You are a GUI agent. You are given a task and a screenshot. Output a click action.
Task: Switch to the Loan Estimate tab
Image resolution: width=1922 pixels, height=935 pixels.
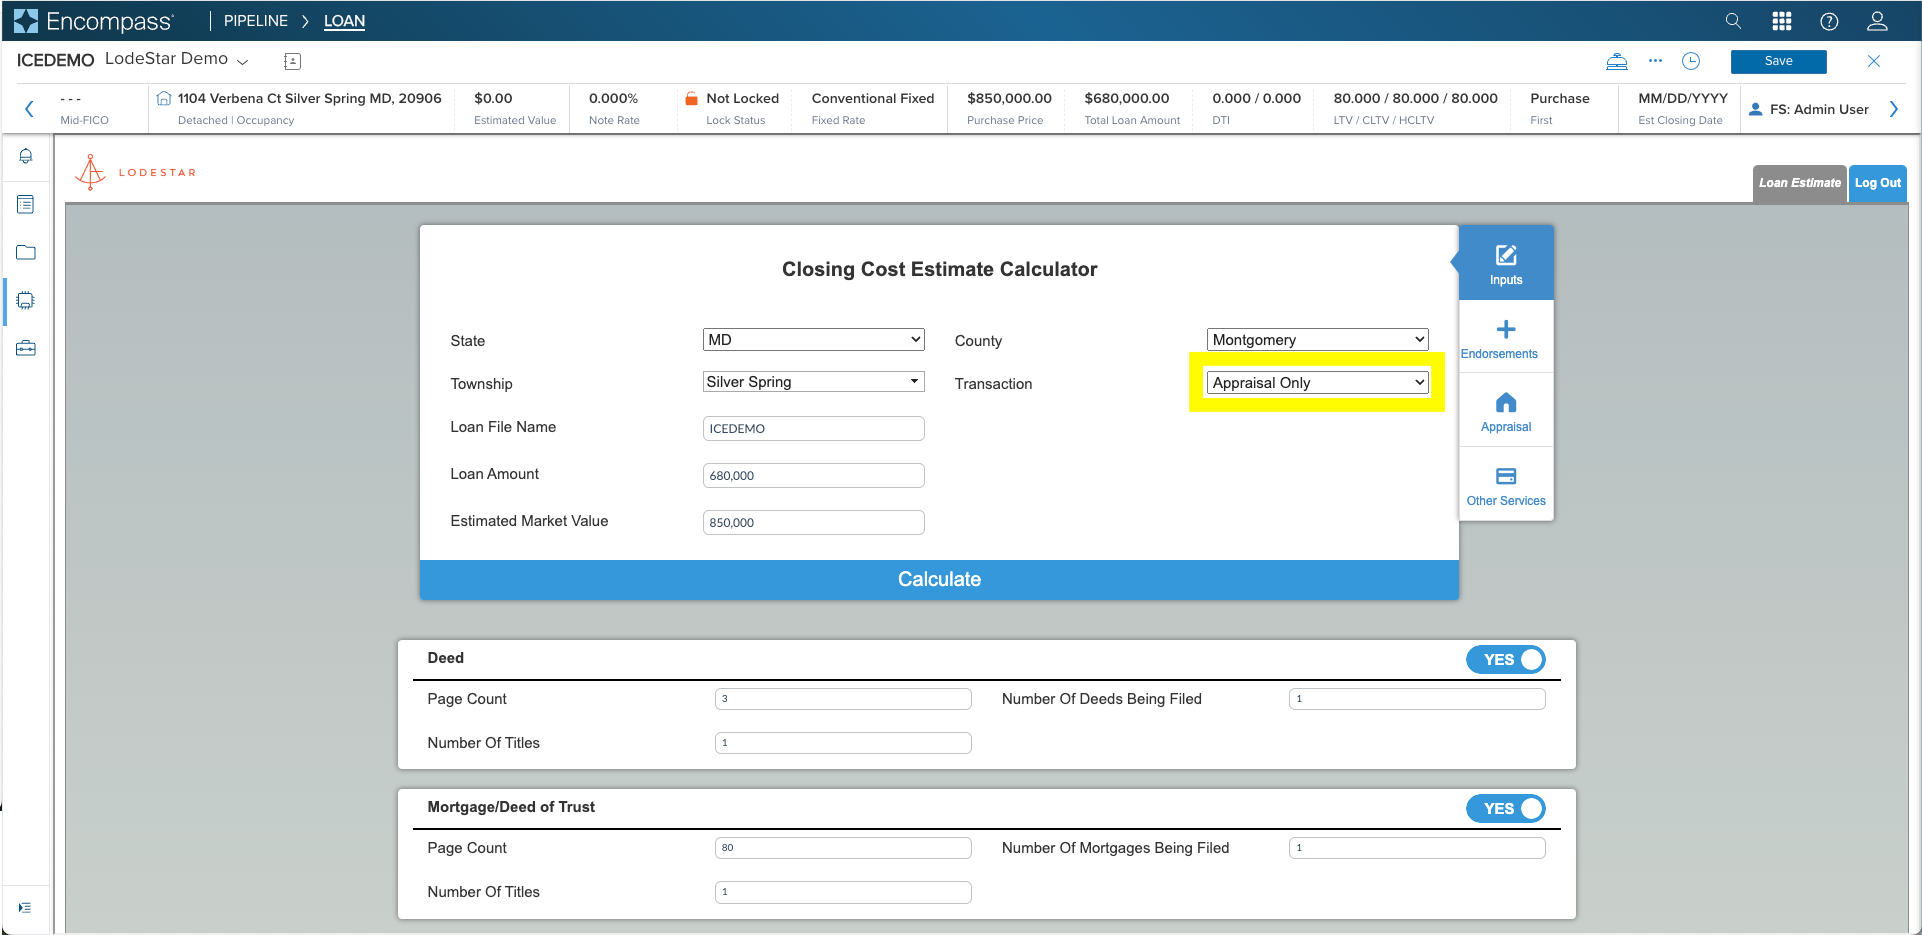1800,183
